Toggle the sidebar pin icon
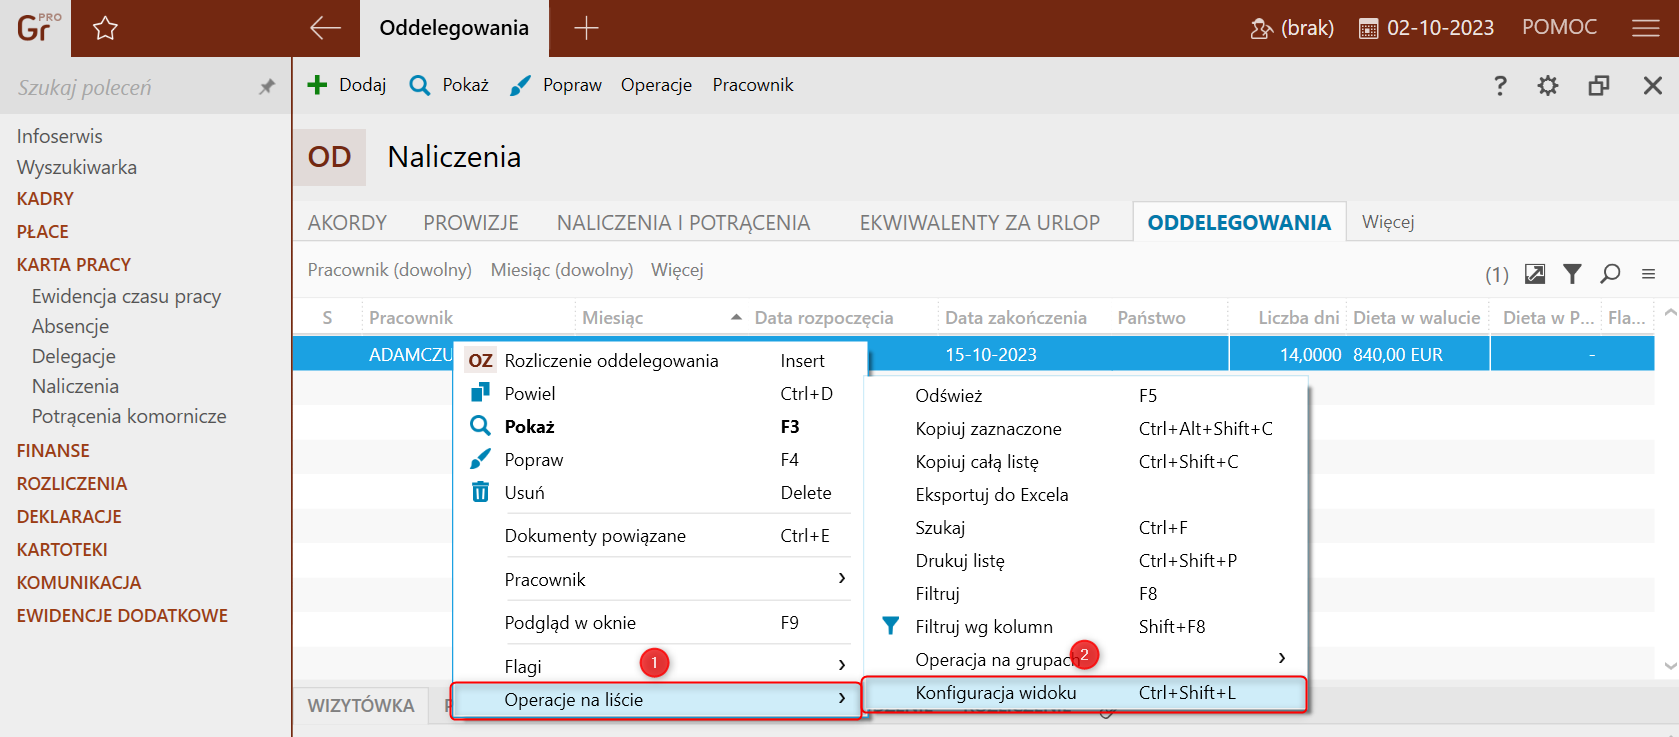 coord(267,87)
